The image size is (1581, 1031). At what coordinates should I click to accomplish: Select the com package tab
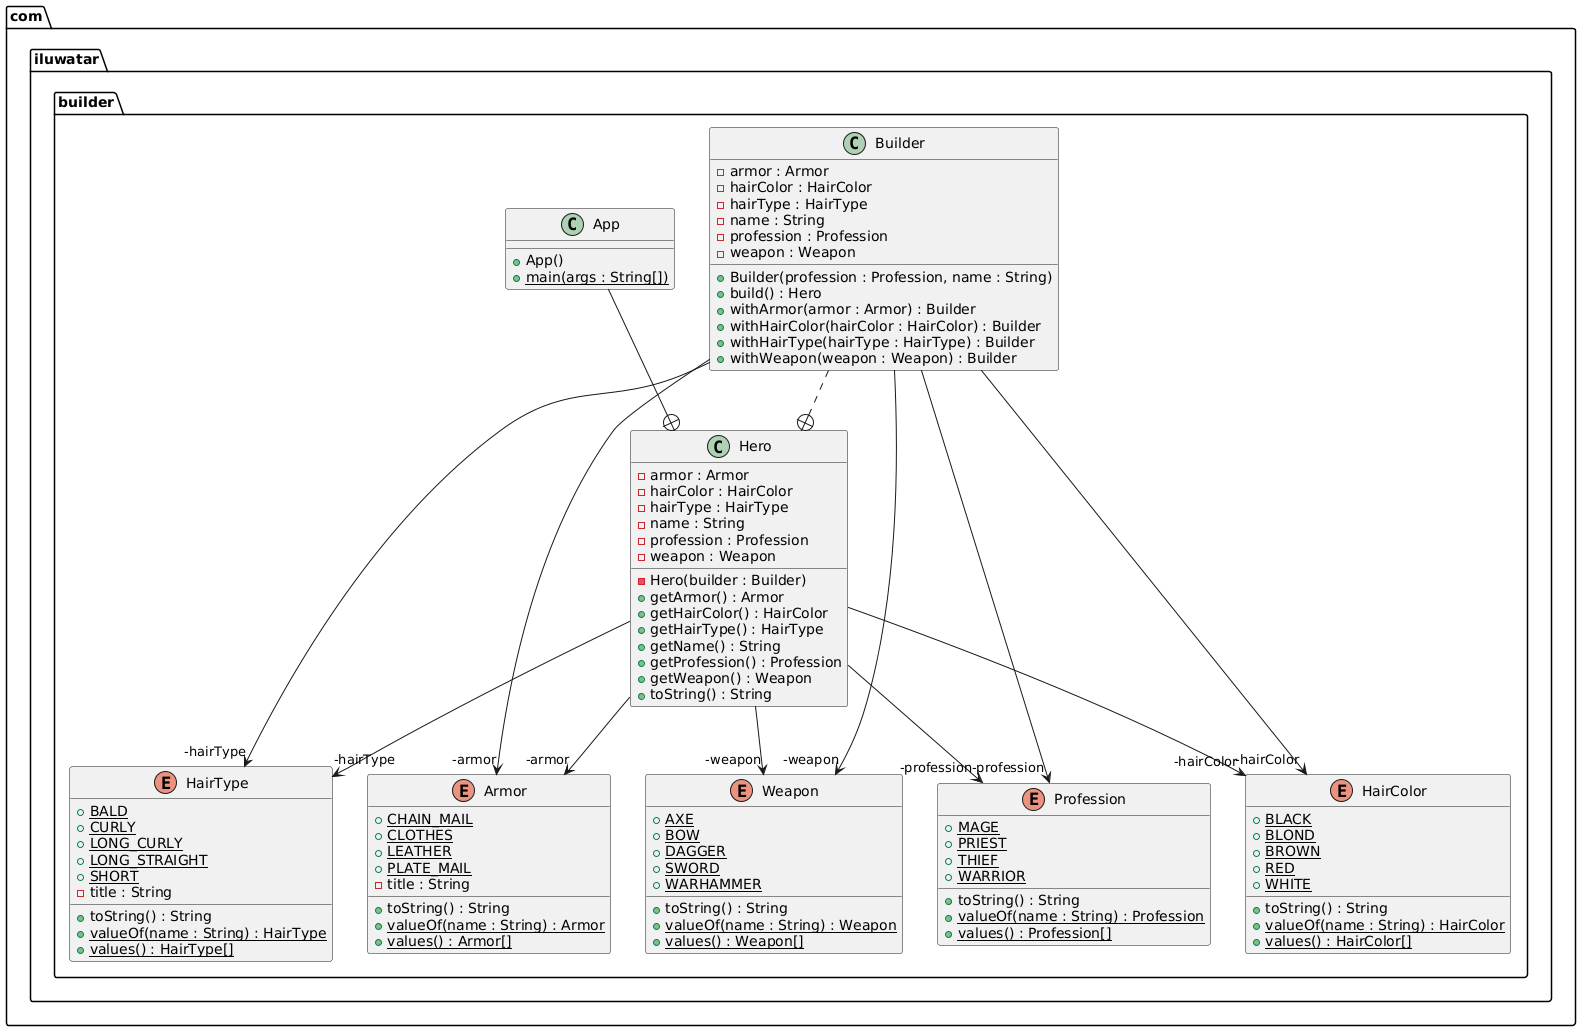(28, 16)
